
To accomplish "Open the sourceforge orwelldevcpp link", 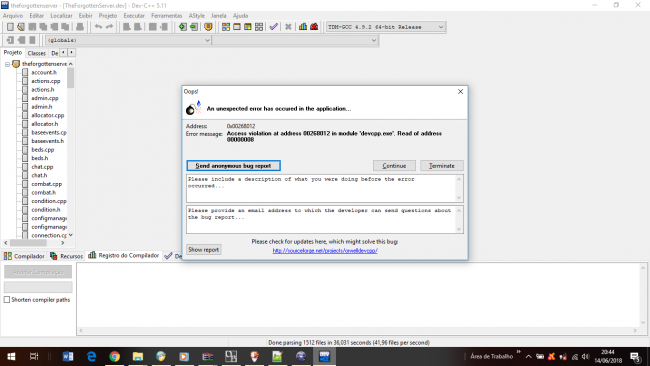I will pos(325,250).
